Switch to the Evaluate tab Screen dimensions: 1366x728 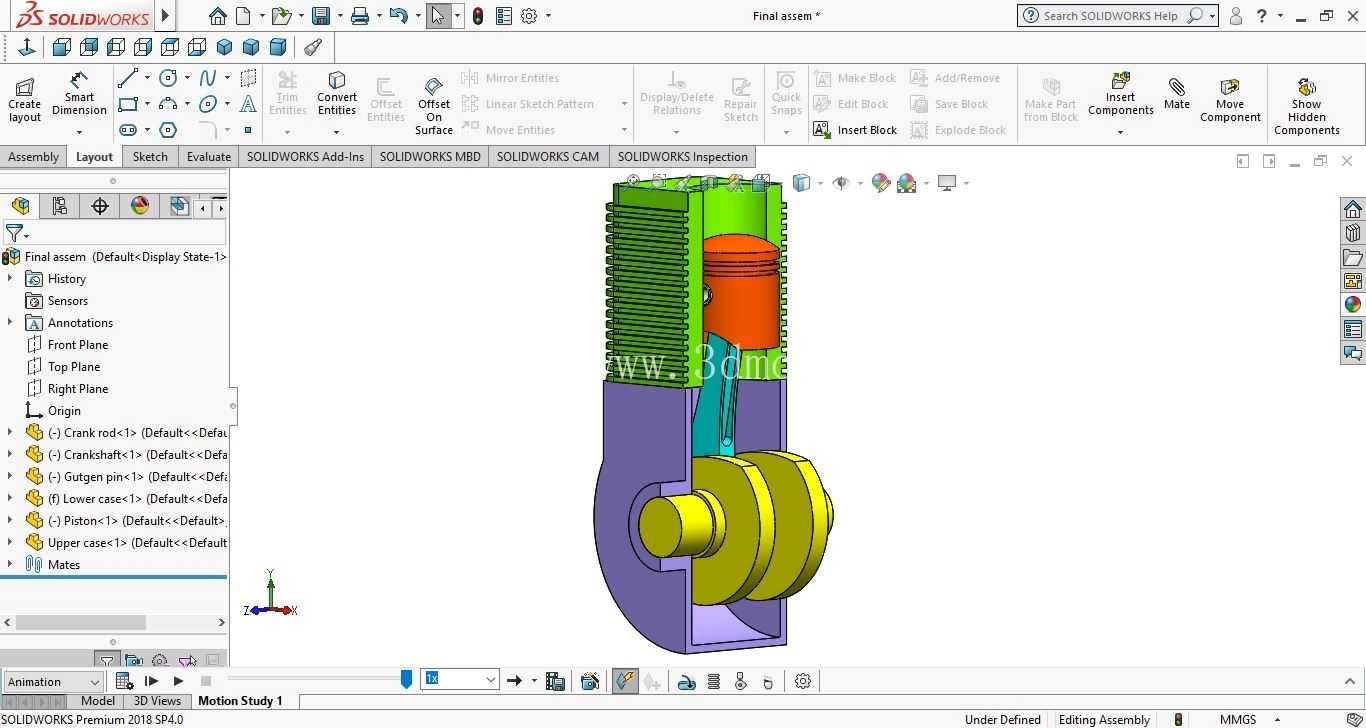pos(209,157)
